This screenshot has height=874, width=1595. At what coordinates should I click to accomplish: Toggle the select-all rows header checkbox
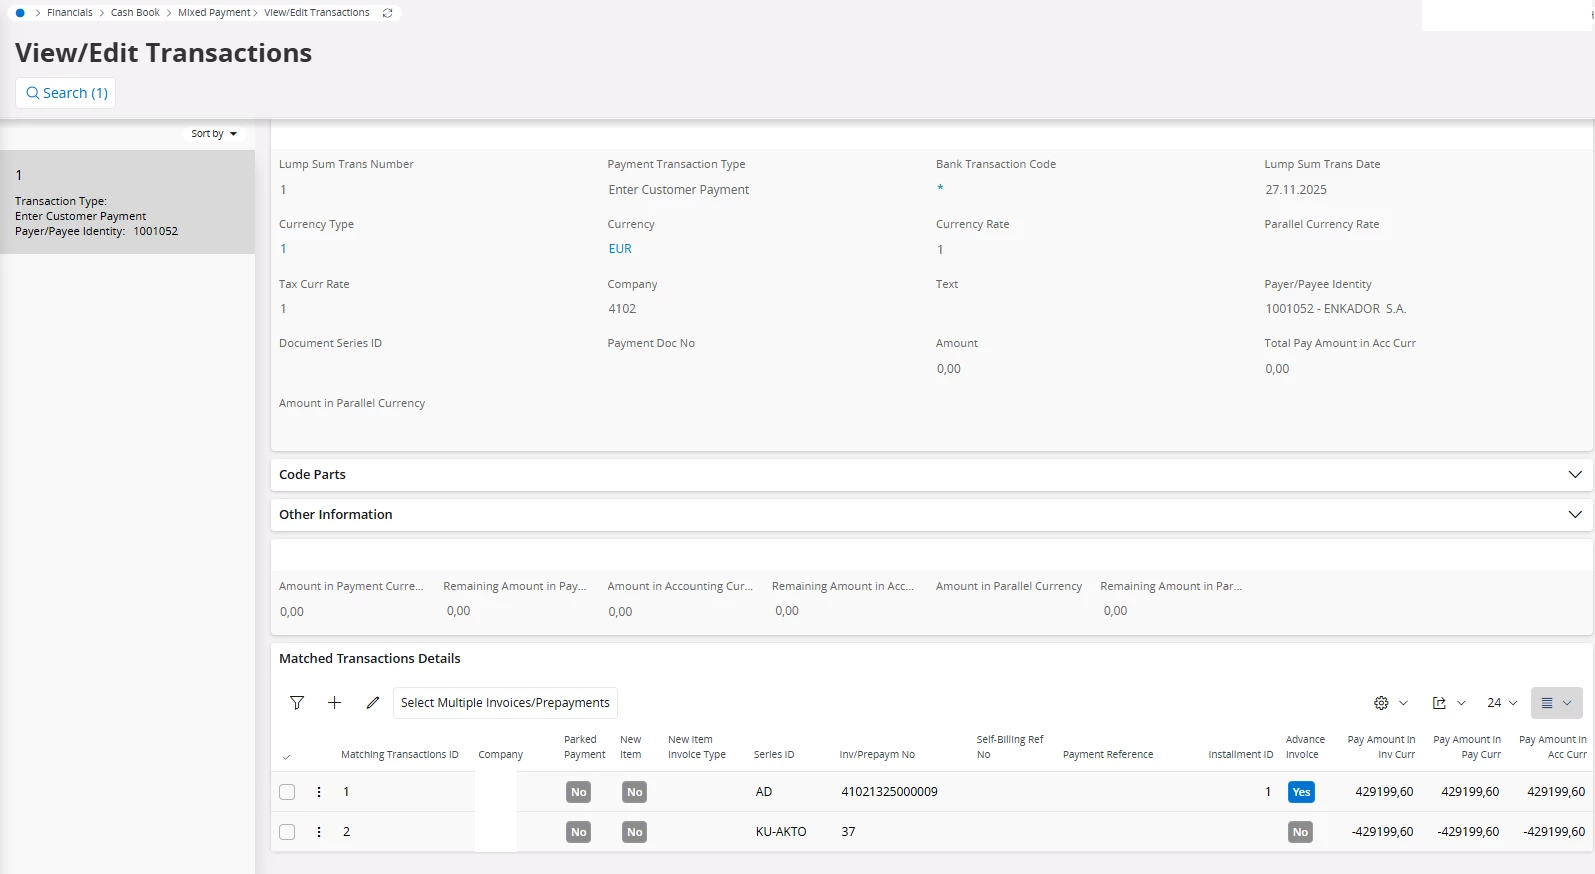coord(287,756)
